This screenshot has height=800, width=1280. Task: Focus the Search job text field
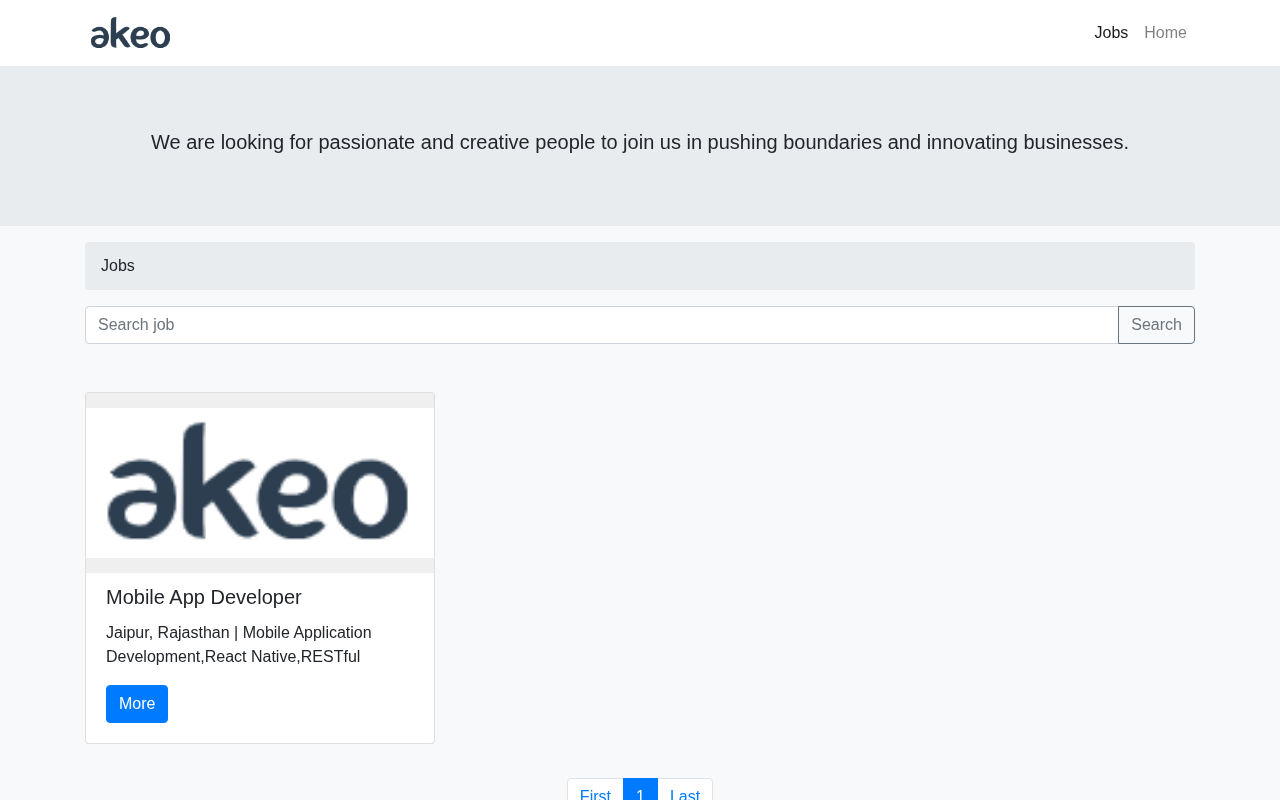click(602, 325)
